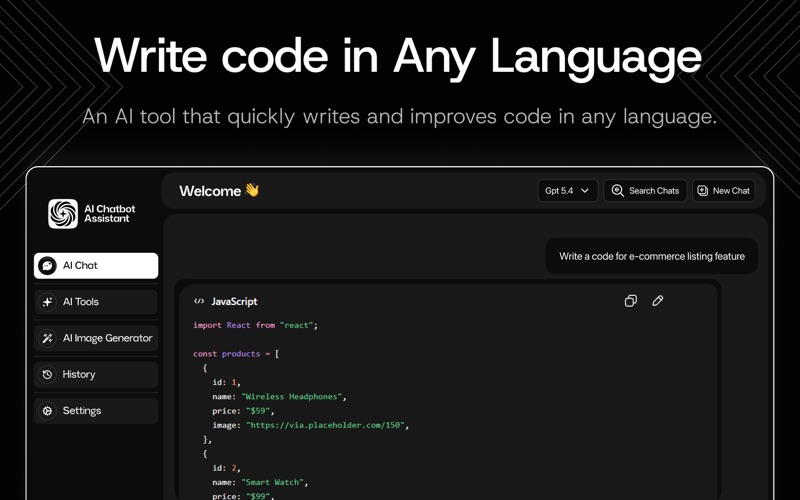Viewport: 800px width, 500px height.
Task: Open the History section
Action: coord(96,374)
